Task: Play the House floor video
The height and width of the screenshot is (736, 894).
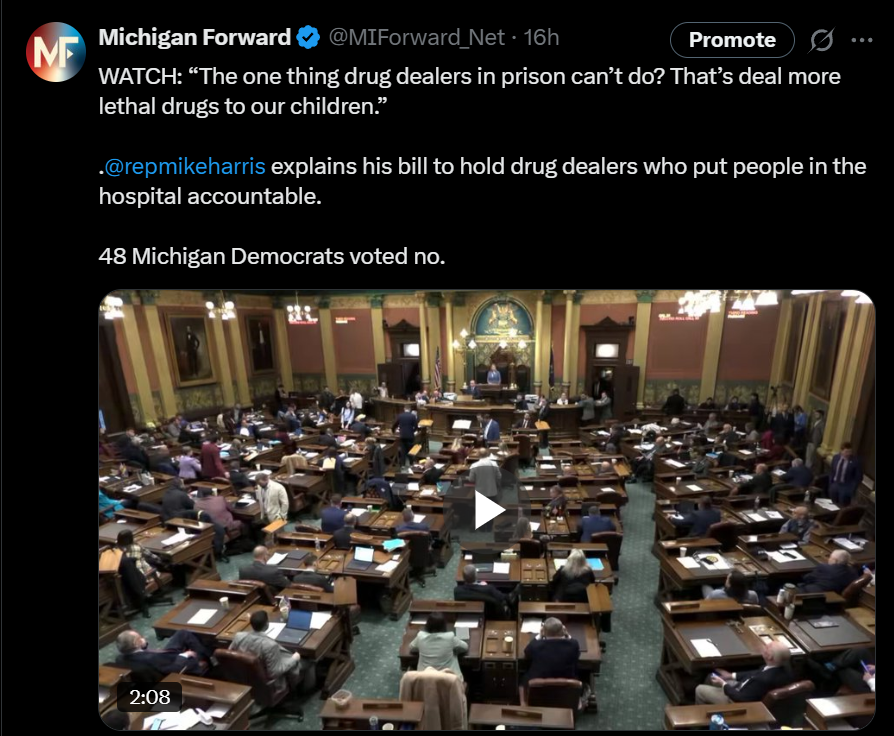Action: tap(488, 510)
